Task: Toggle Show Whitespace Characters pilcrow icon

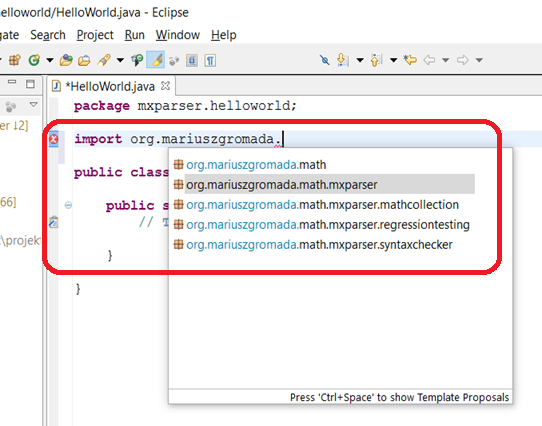Action: point(210,61)
